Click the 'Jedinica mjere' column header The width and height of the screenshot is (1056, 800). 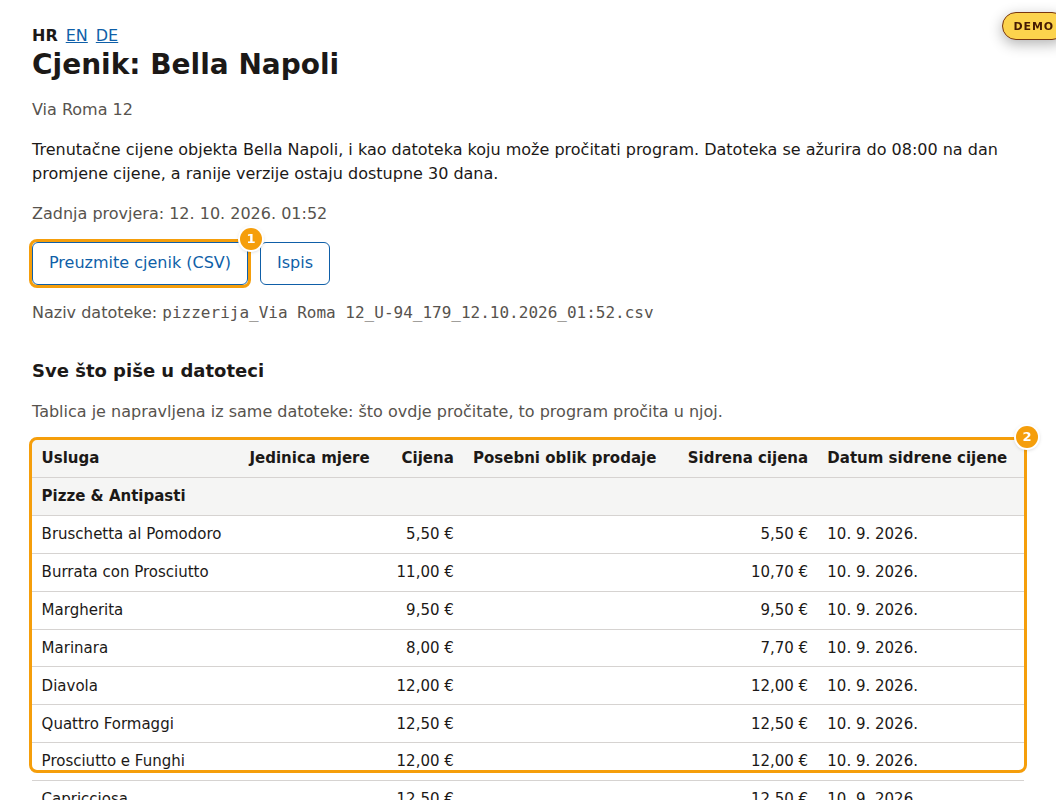[309, 458]
